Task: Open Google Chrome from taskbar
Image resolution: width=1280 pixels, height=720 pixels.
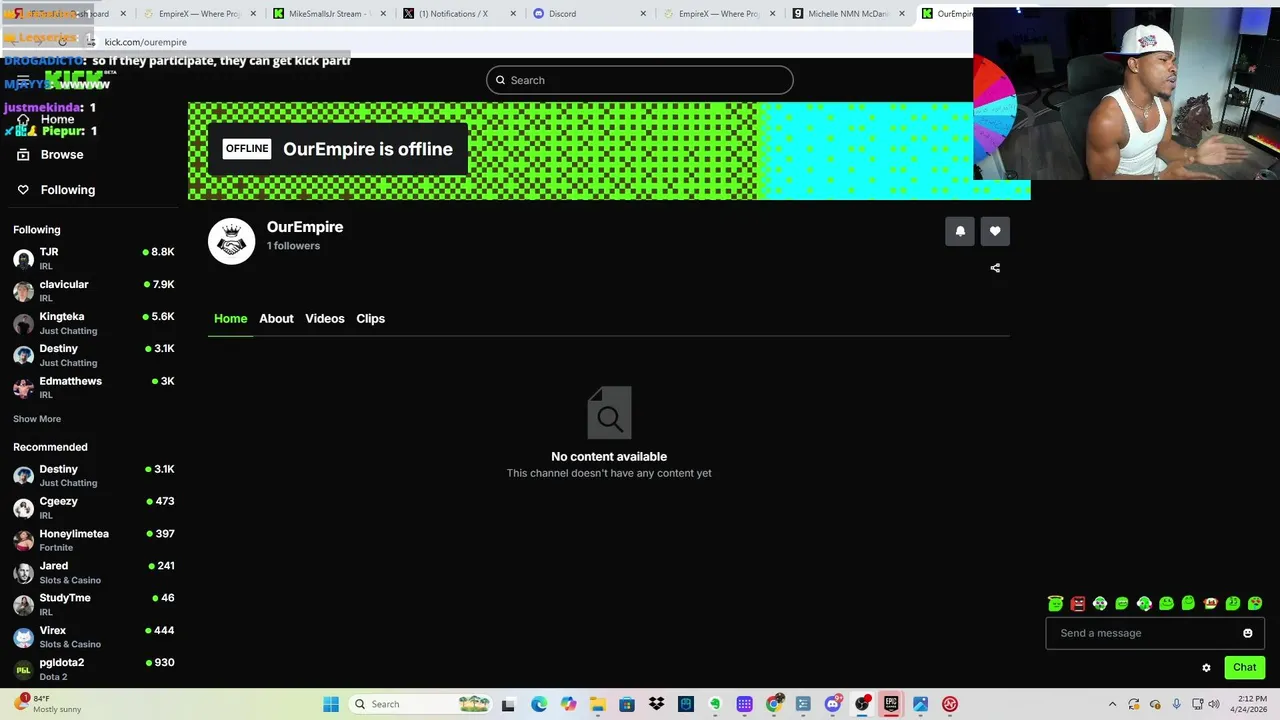Action: click(773, 704)
